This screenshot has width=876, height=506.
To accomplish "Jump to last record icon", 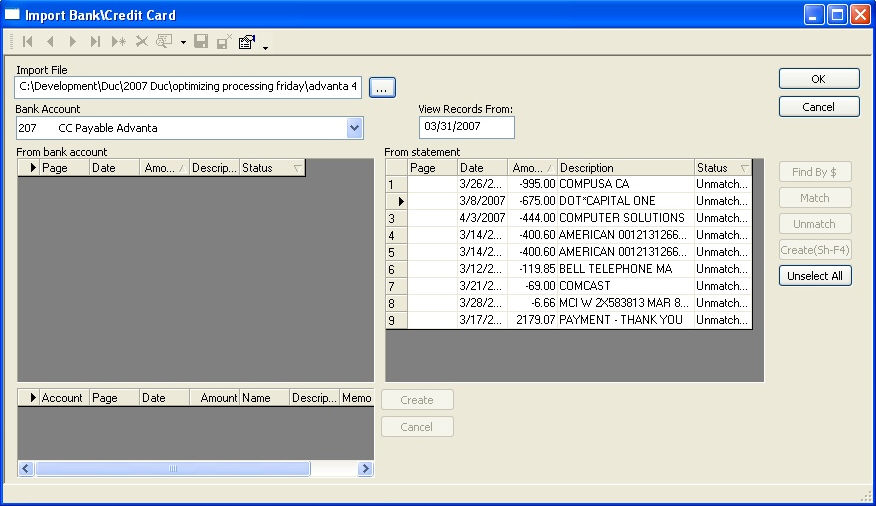I will 95,41.
